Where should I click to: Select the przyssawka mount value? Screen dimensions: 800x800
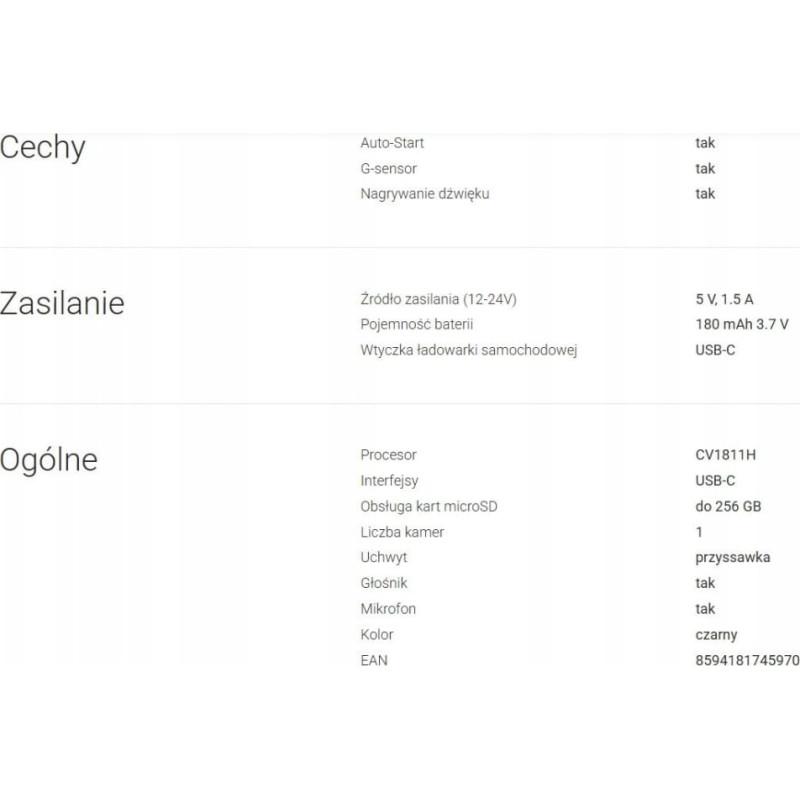(732, 558)
